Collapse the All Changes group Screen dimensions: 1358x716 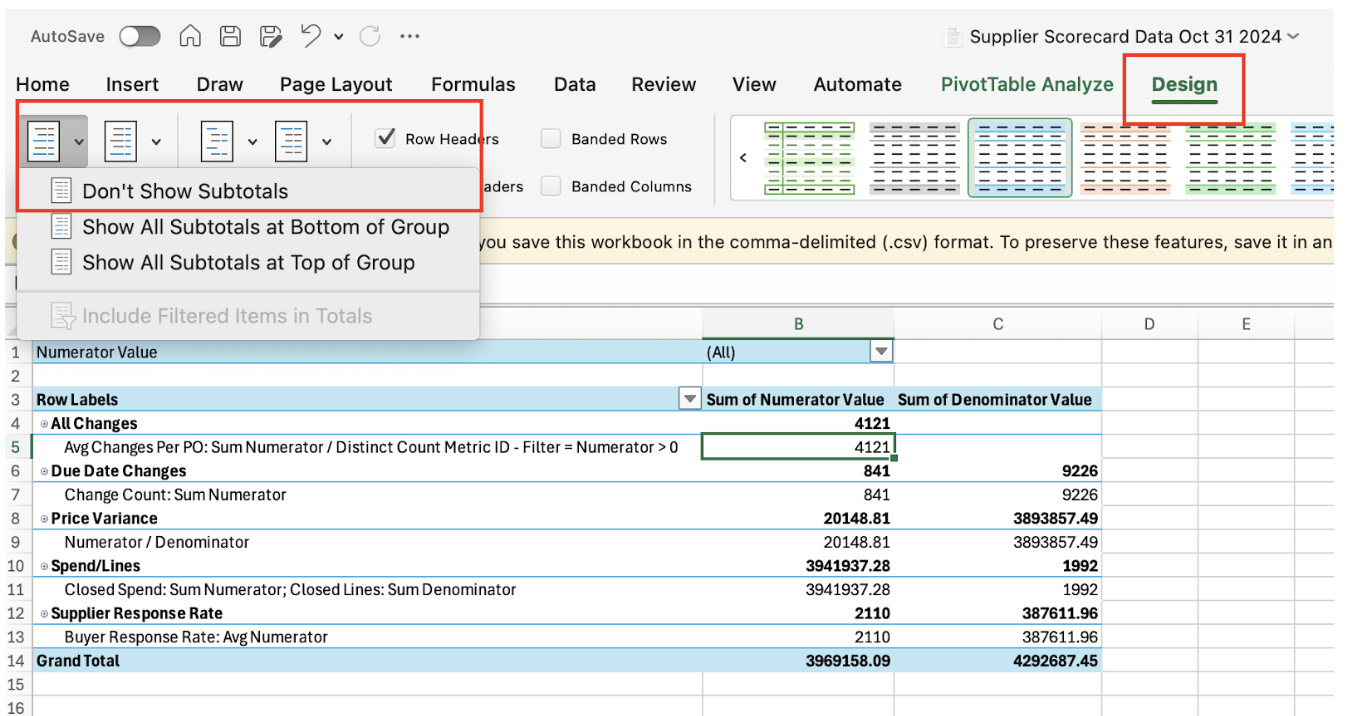coord(44,424)
